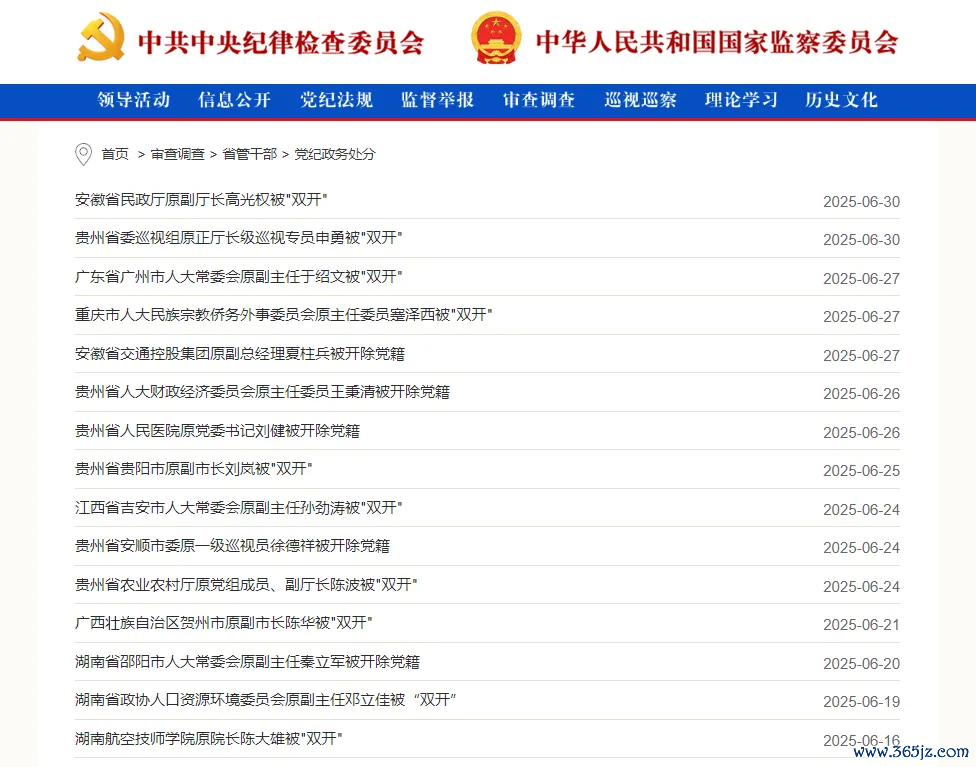Open article about 贵阳市原副市长刘岚
This screenshot has height=767, width=976.
pyautogui.click(x=194, y=468)
